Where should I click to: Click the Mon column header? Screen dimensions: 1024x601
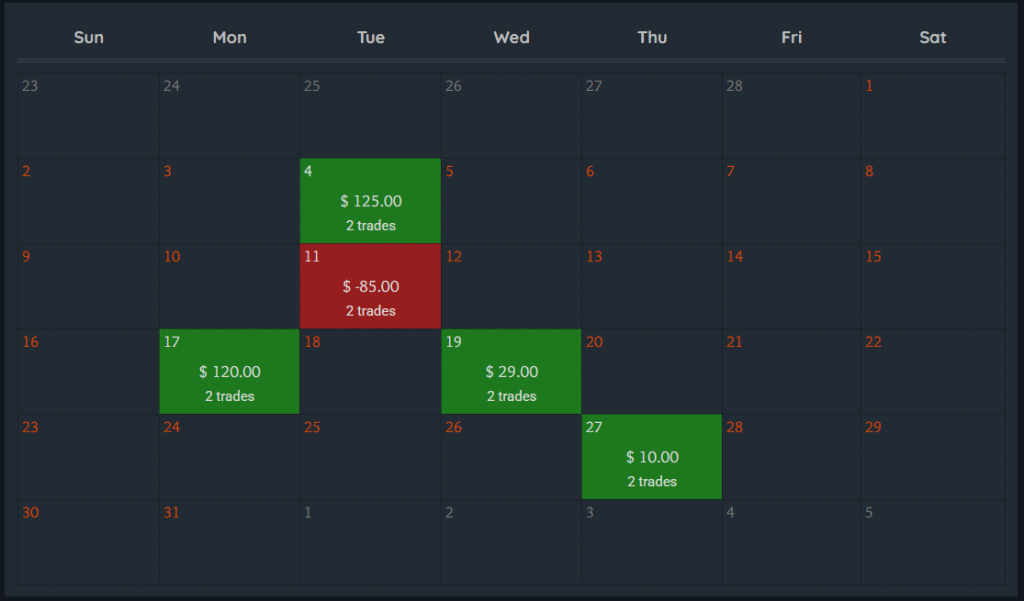point(229,38)
